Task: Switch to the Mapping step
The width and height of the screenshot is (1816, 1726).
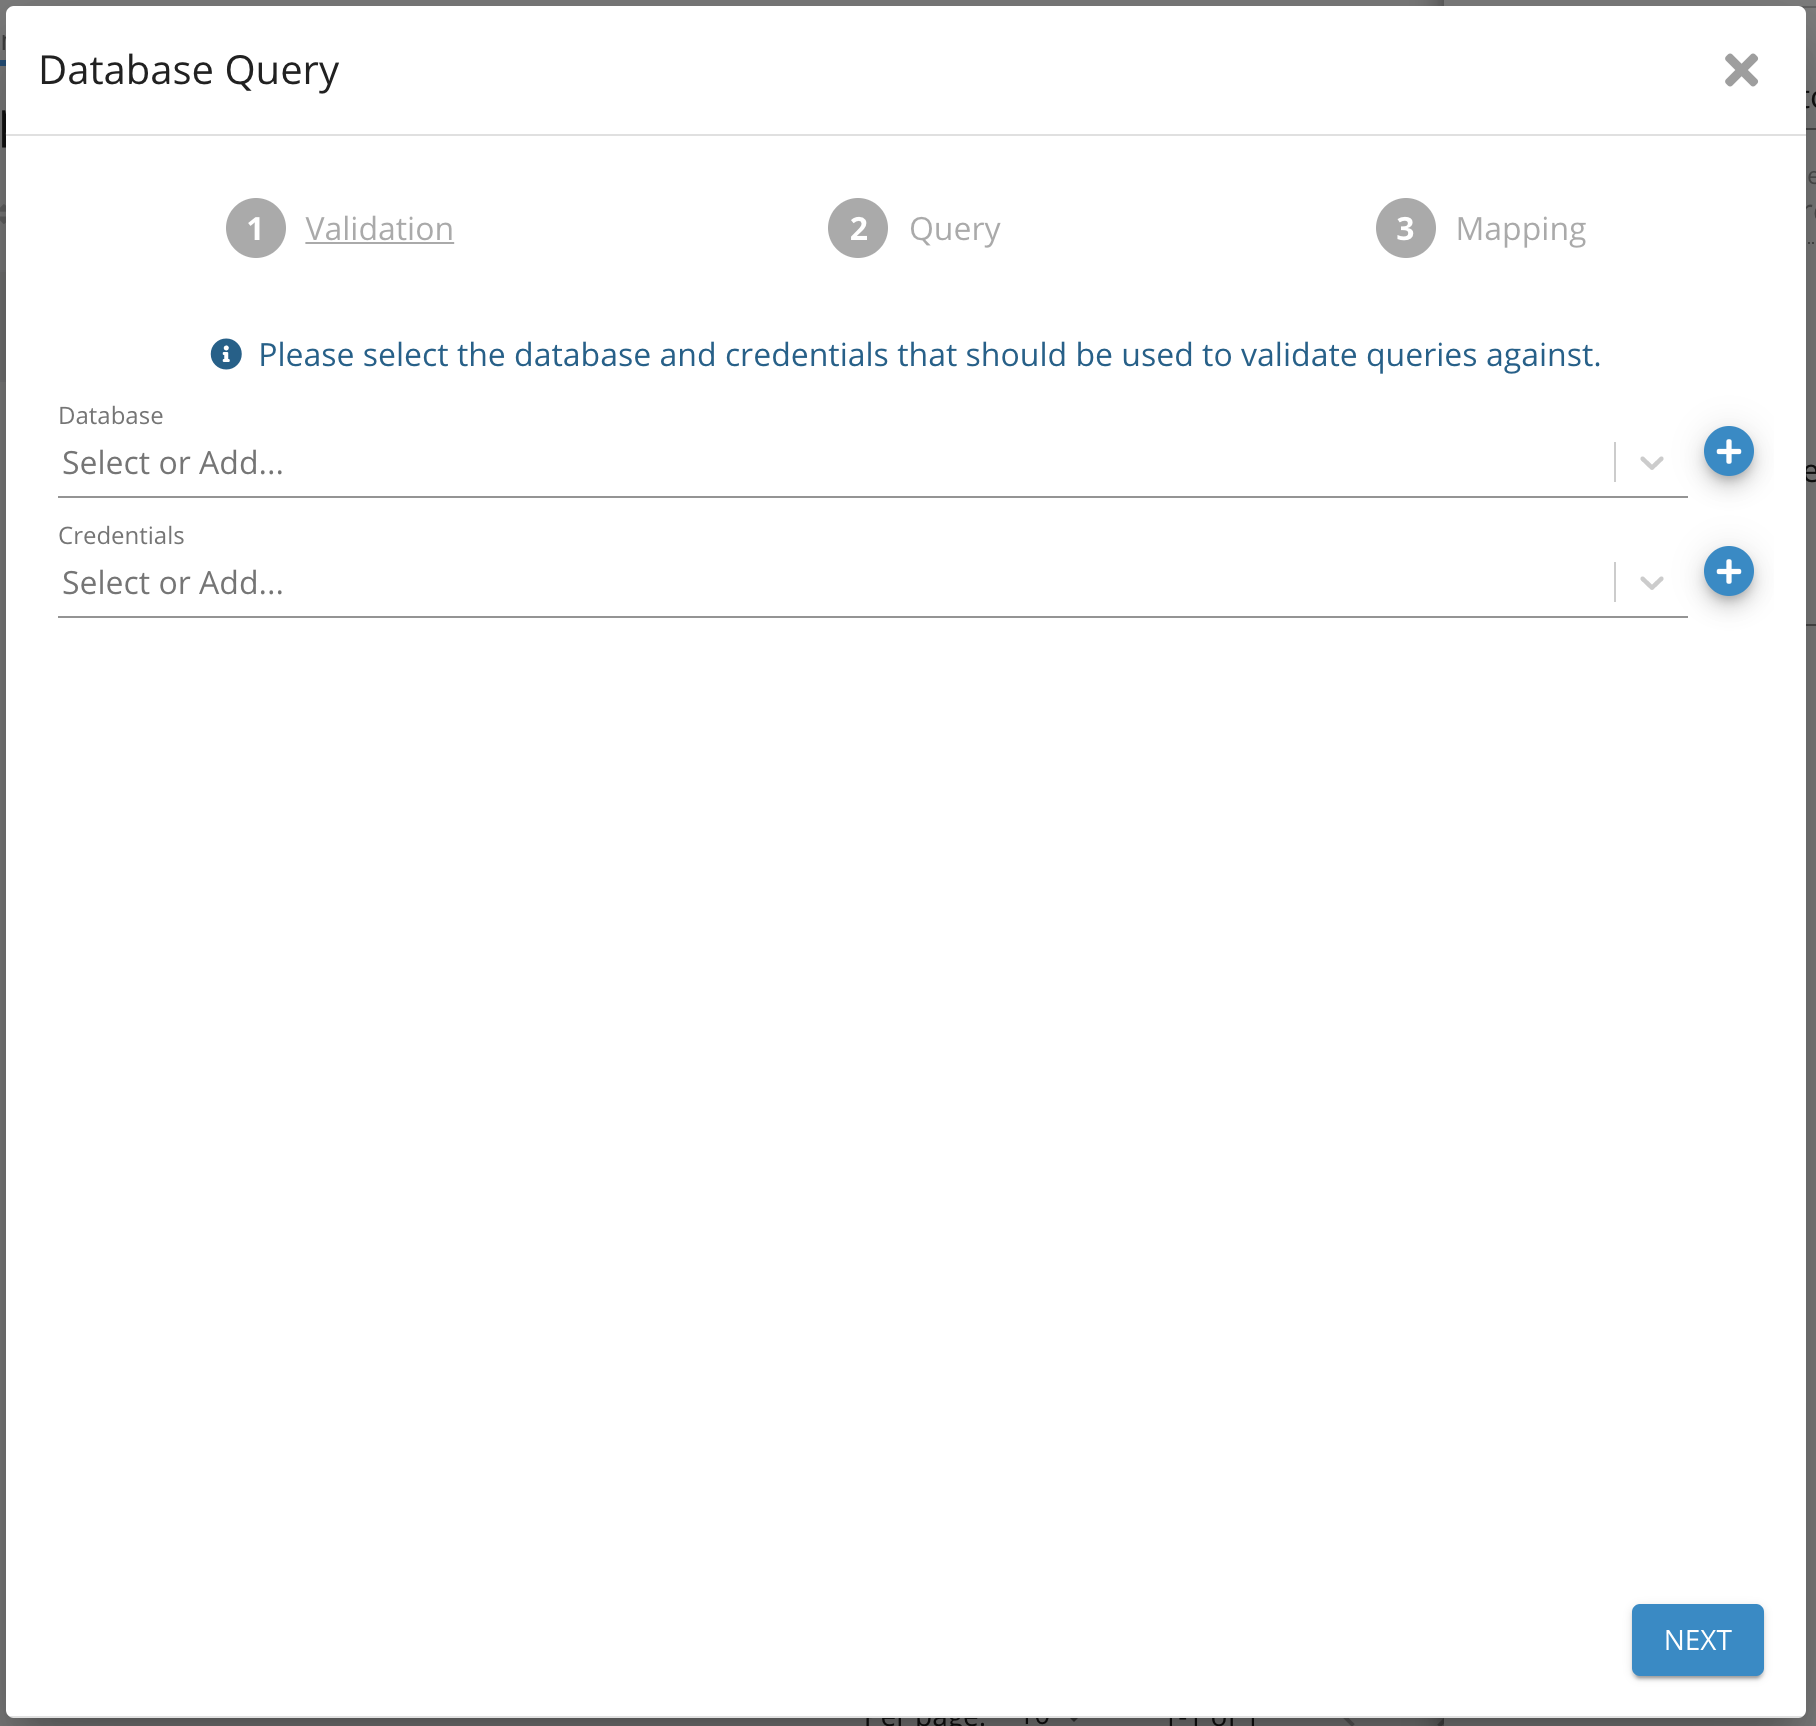Action: [x=1520, y=229]
